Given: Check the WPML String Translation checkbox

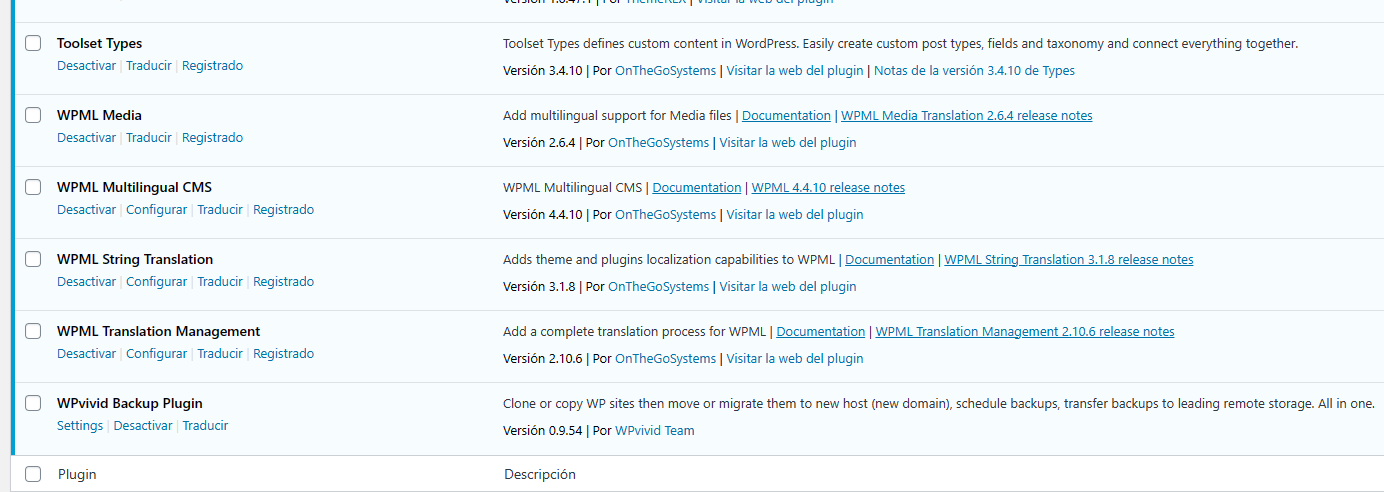Looking at the screenshot, I should pyautogui.click(x=33, y=259).
